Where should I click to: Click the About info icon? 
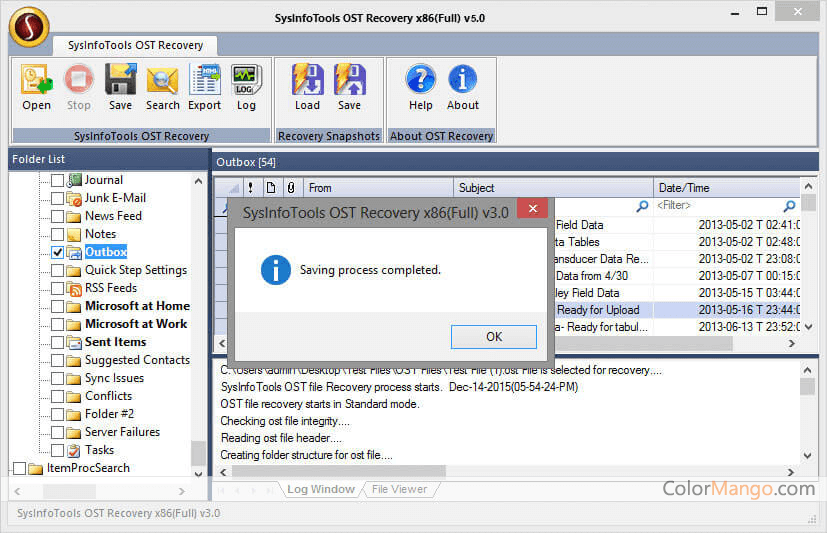tap(462, 80)
